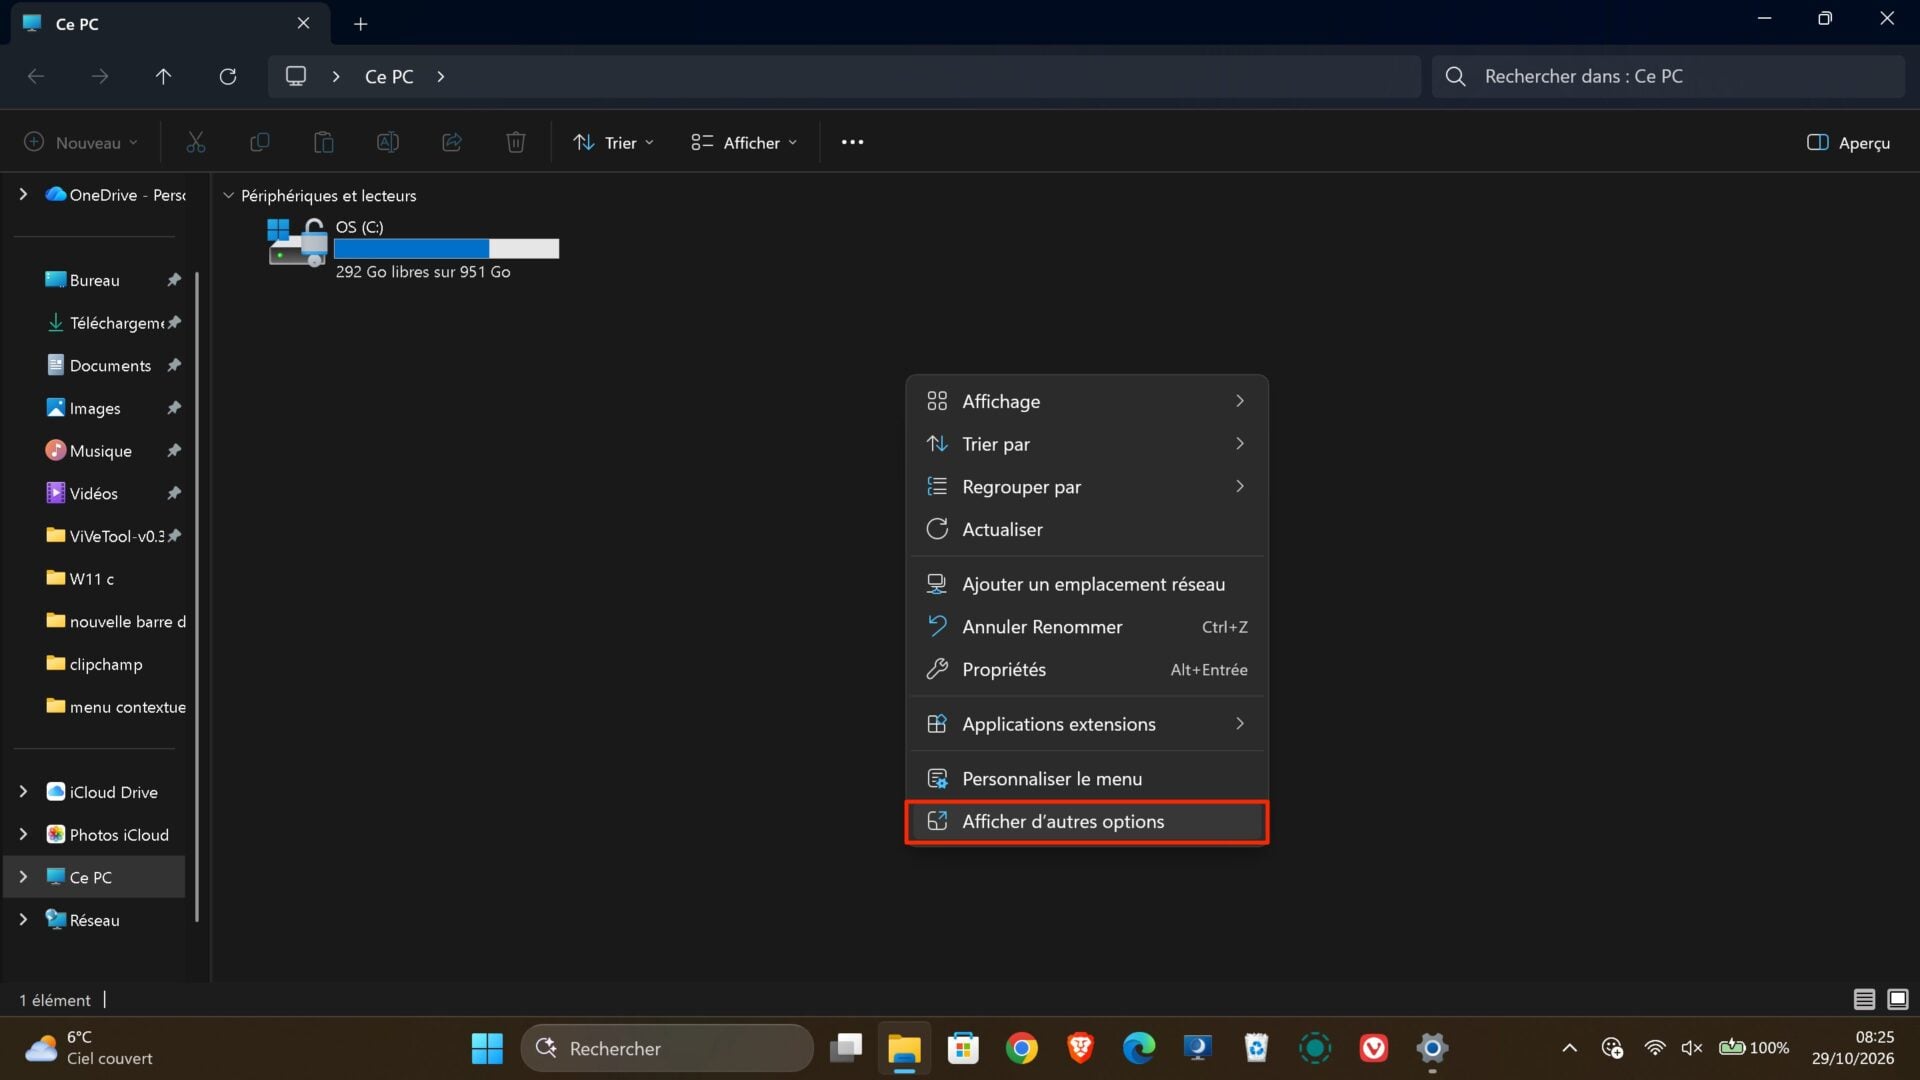The image size is (1920, 1080).
Task: Click the Paste clipboard icon in toolbar
Action: pyautogui.click(x=323, y=142)
